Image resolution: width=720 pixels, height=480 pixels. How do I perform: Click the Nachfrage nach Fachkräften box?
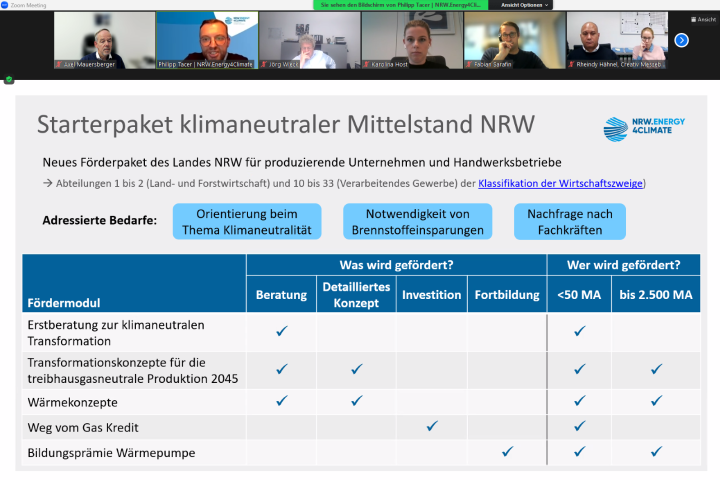pyautogui.click(x=570, y=222)
